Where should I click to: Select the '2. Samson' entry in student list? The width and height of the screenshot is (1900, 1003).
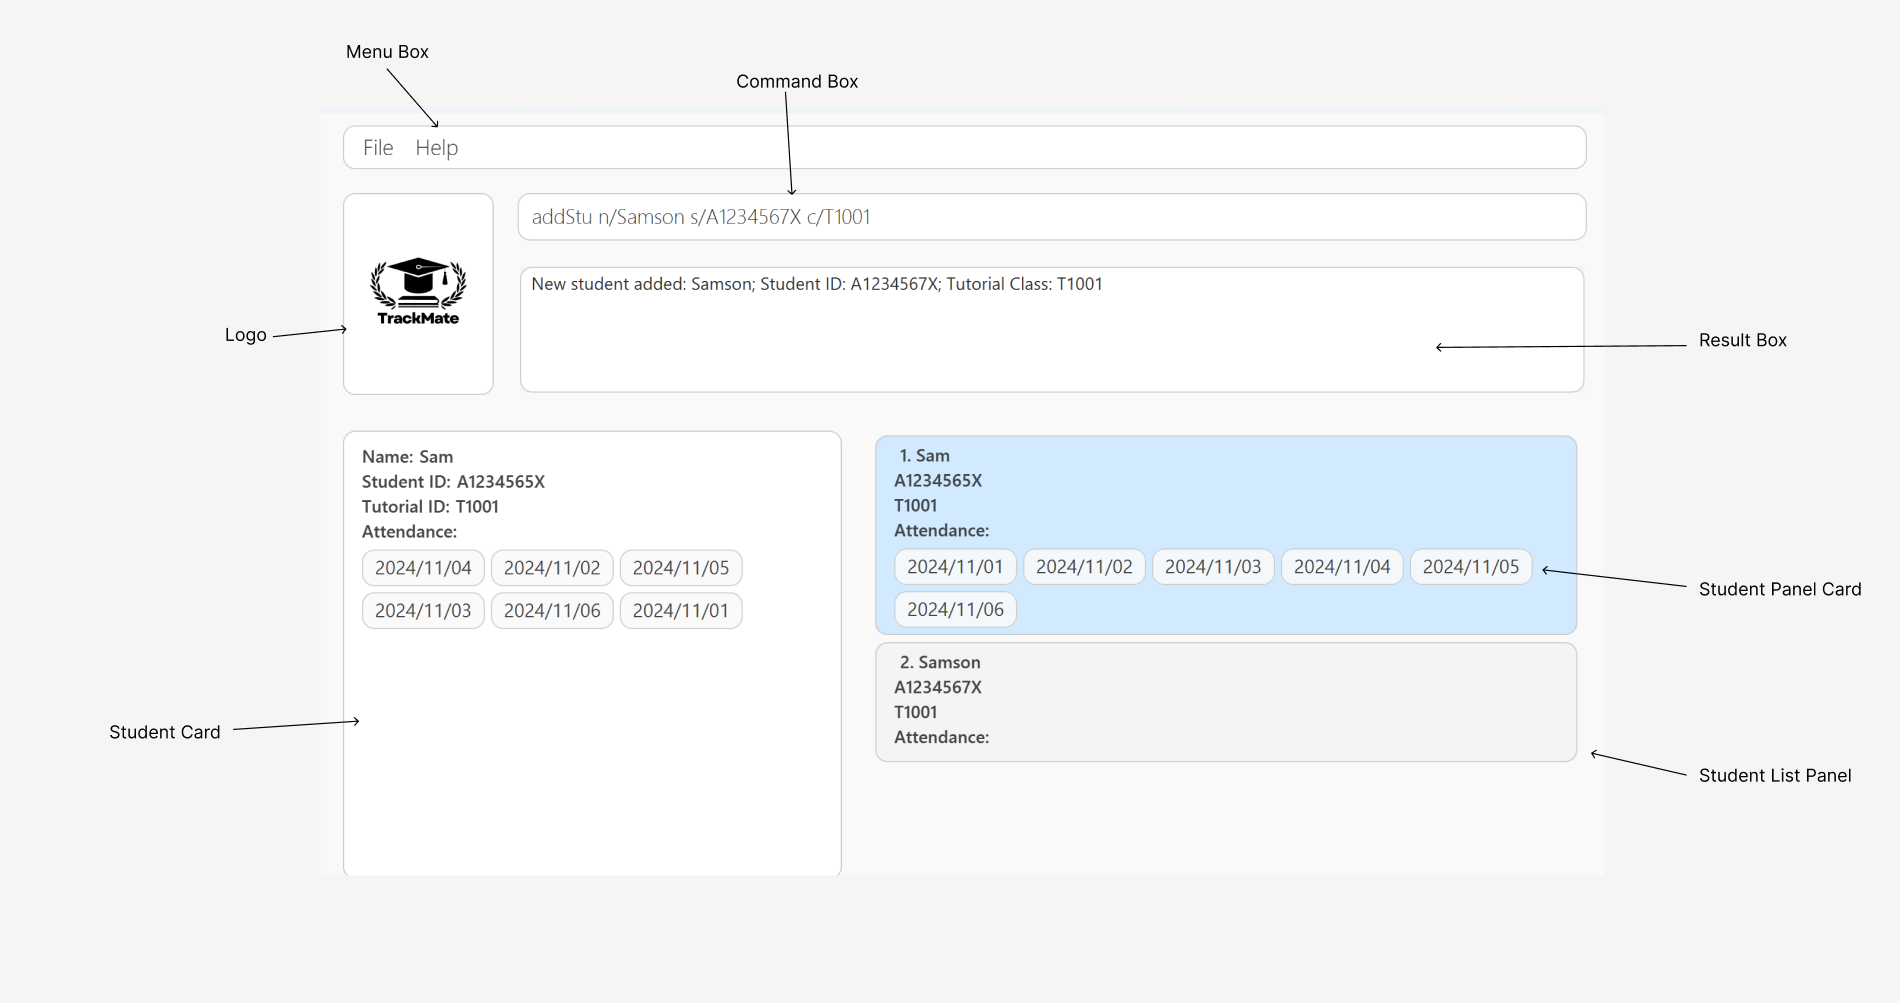click(1225, 701)
